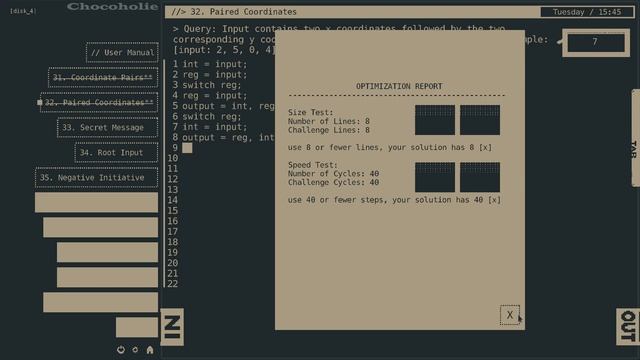This screenshot has height=360, width=640.
Task: Click the 'Number of Lines: 8' entry
Action: click(x=329, y=121)
